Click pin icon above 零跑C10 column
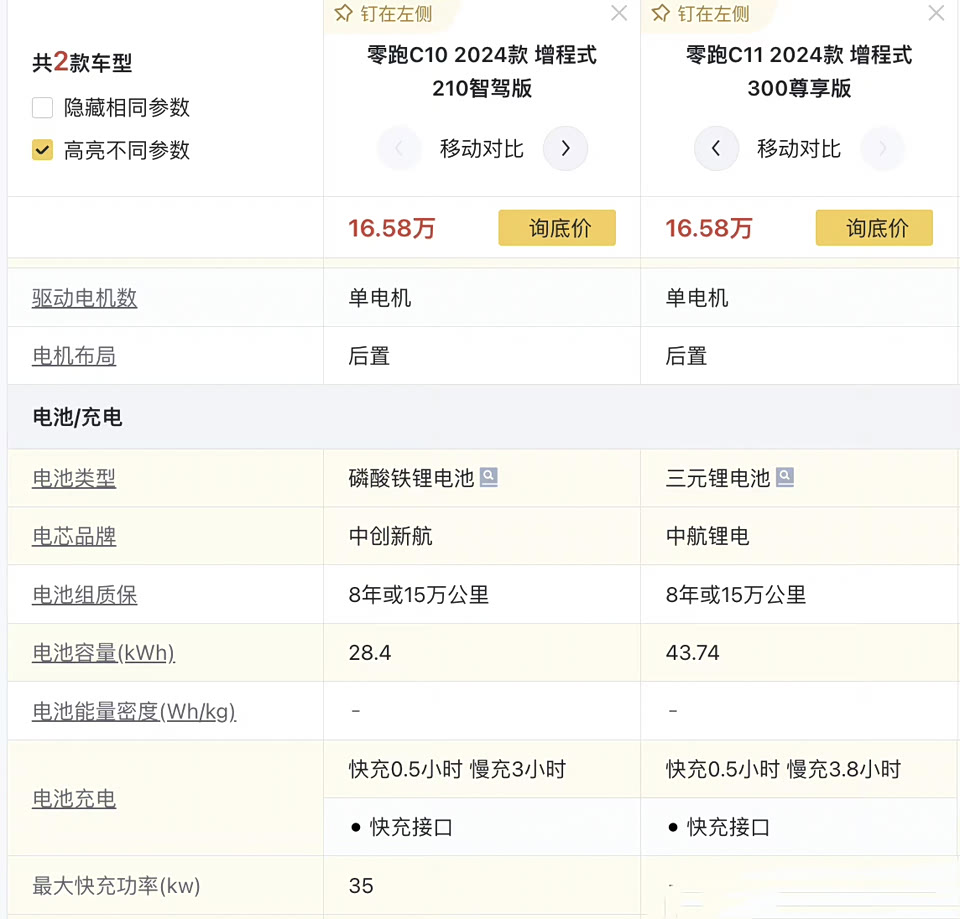This screenshot has width=960, height=919. (344, 14)
